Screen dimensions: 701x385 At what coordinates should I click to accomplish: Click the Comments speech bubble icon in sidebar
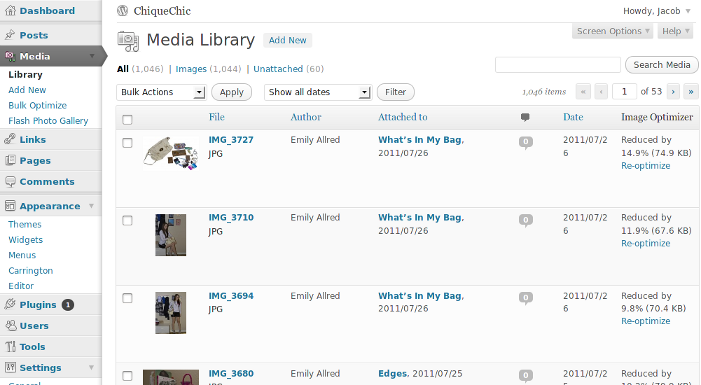[10, 182]
